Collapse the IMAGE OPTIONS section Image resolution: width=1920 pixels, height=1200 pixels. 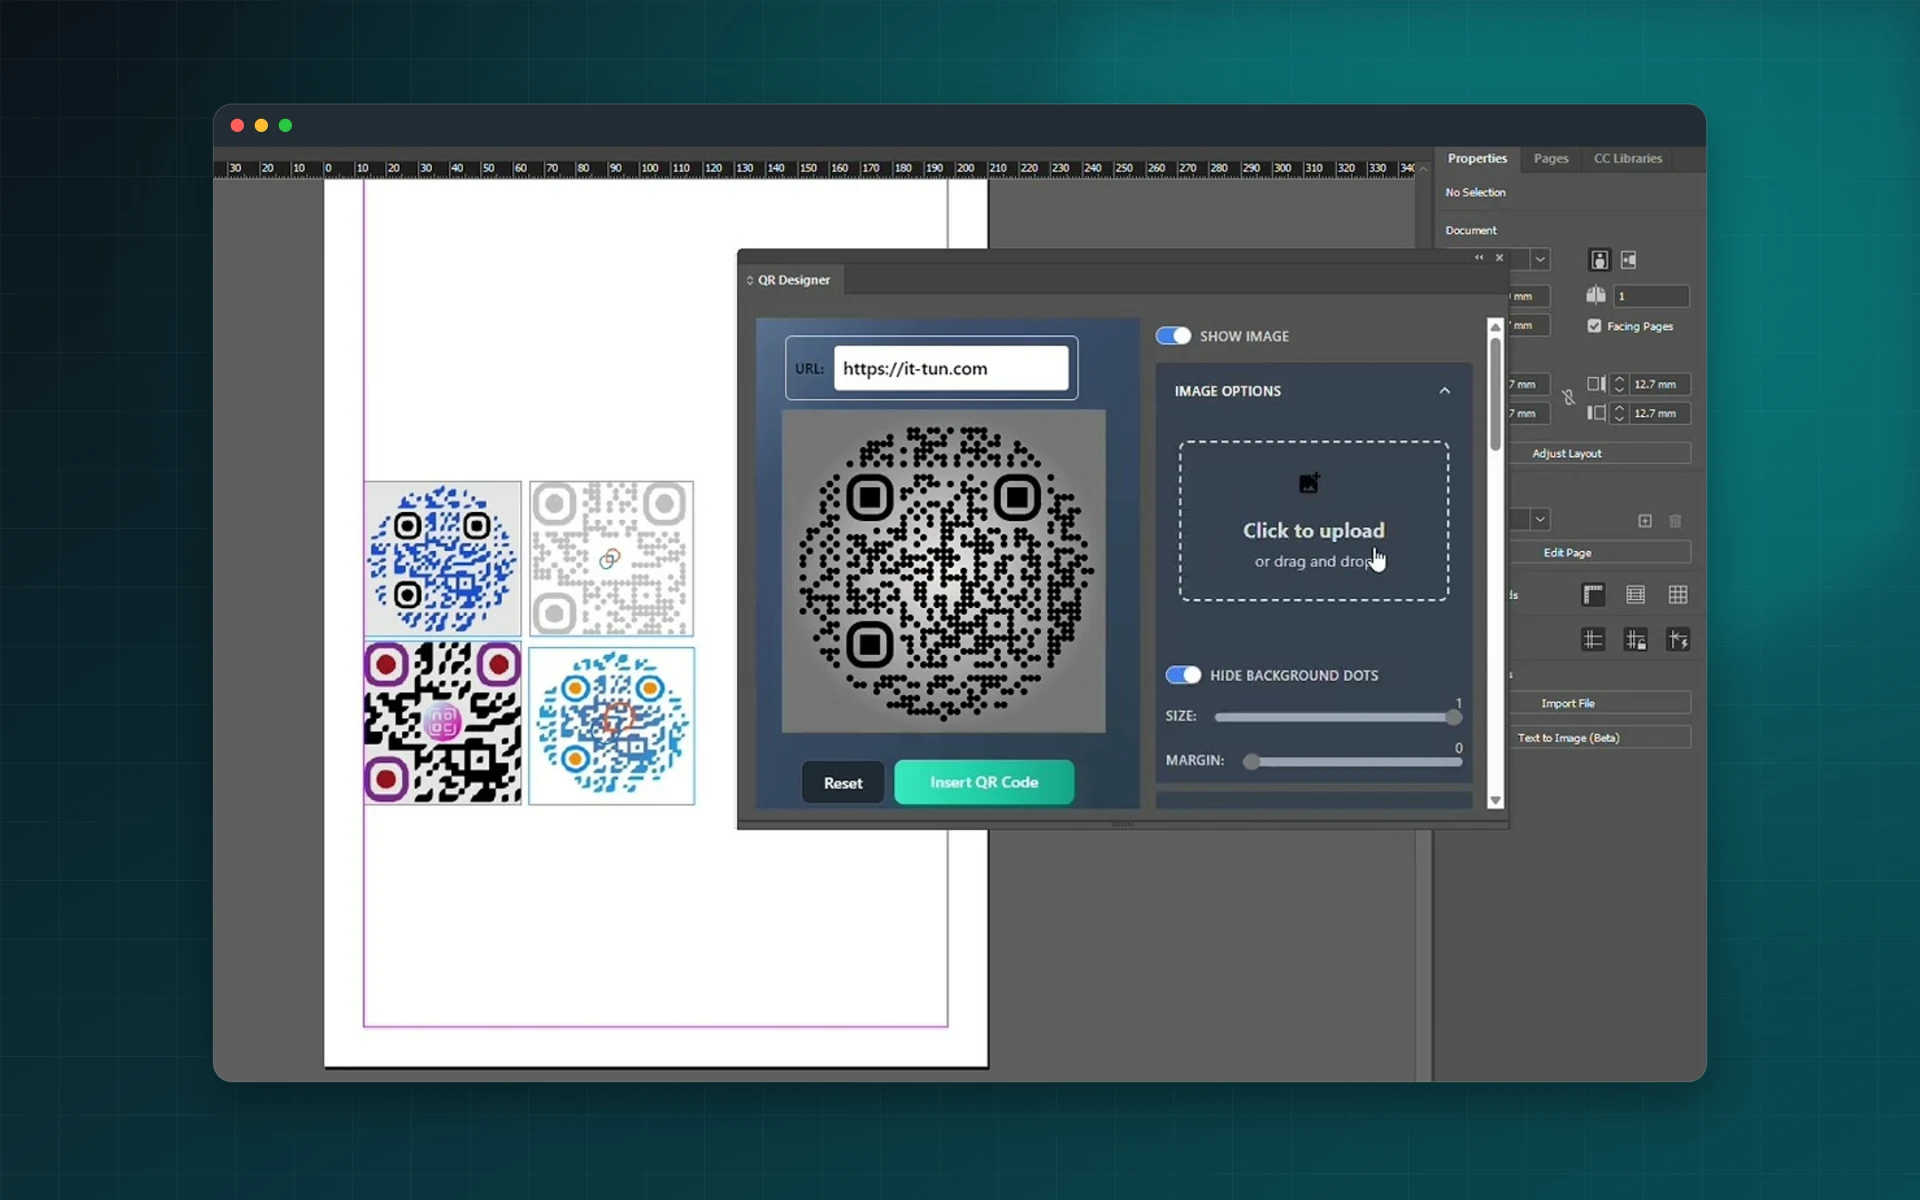coord(1444,391)
